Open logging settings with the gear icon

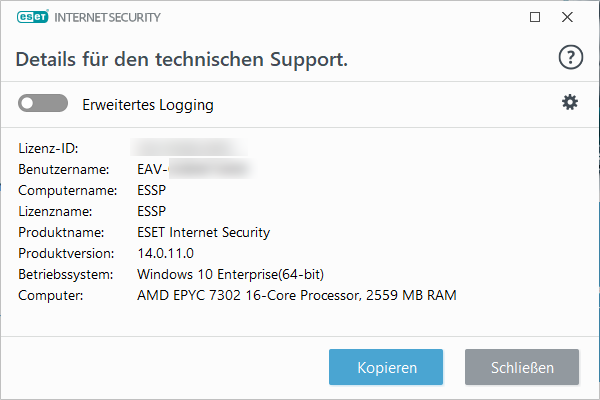coord(570,103)
